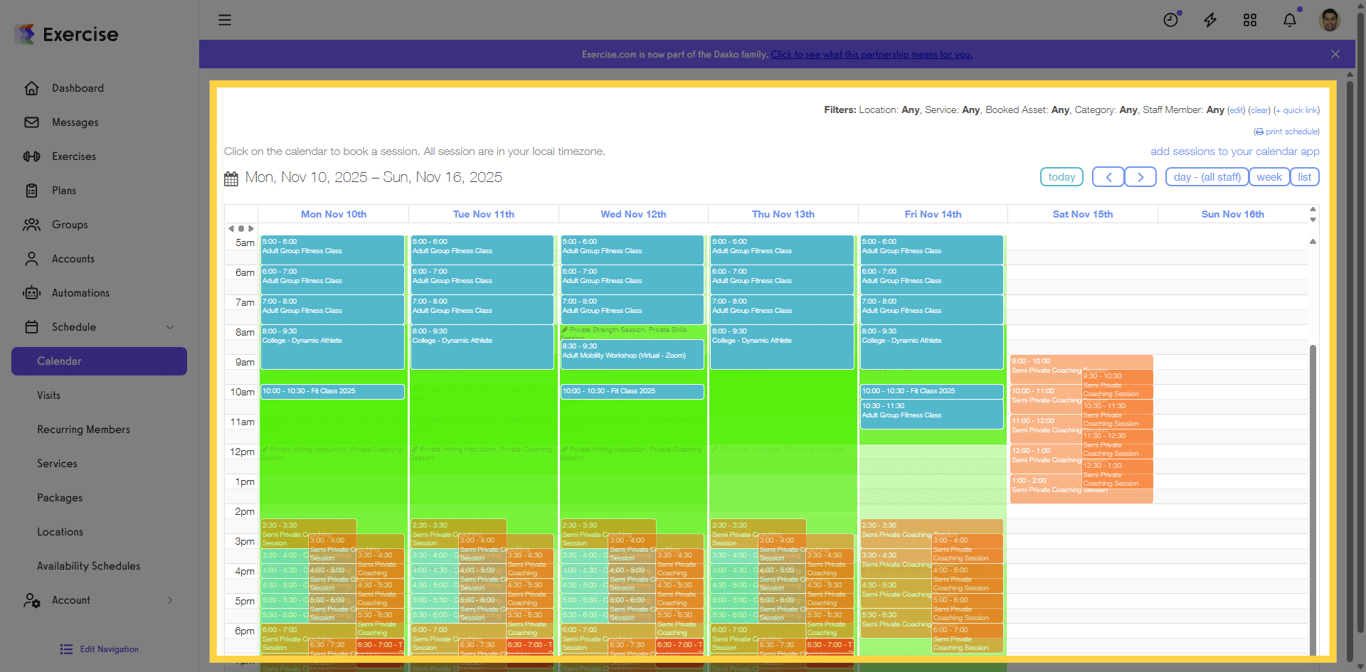
Task: Open the Fit Class 2025 session on Monday
Action: [x=332, y=391]
